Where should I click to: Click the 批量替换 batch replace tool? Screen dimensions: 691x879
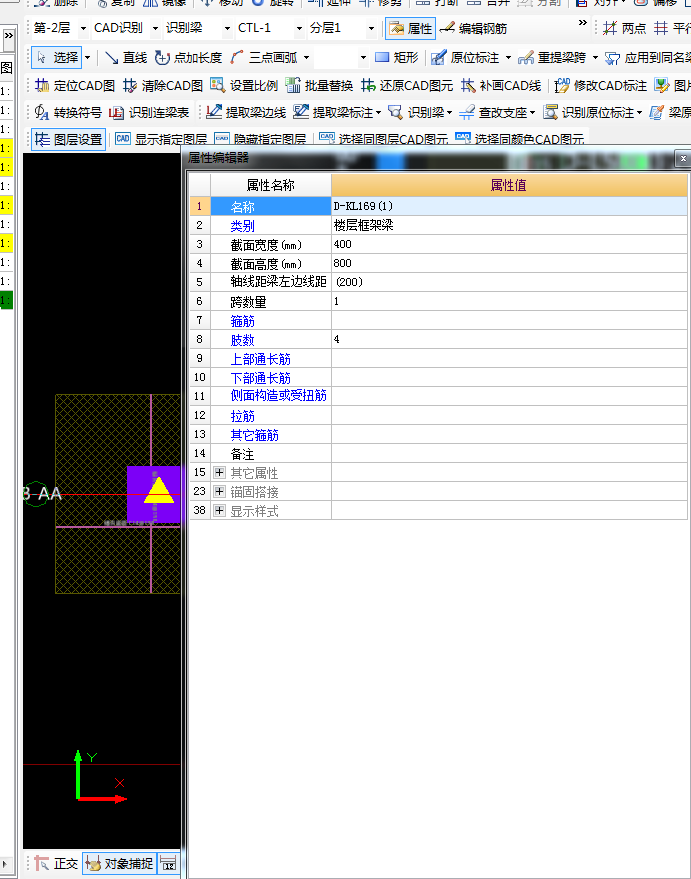(x=319, y=85)
